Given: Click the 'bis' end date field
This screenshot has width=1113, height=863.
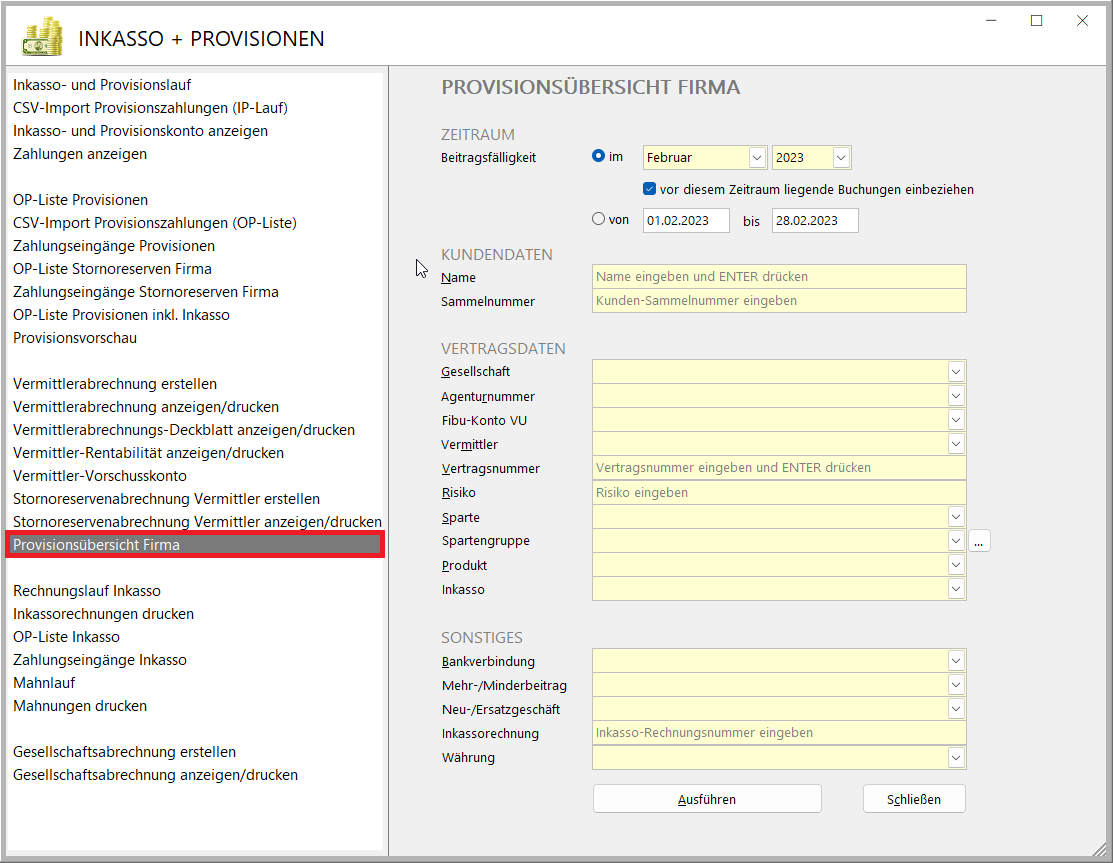Looking at the screenshot, I should click(x=814, y=220).
